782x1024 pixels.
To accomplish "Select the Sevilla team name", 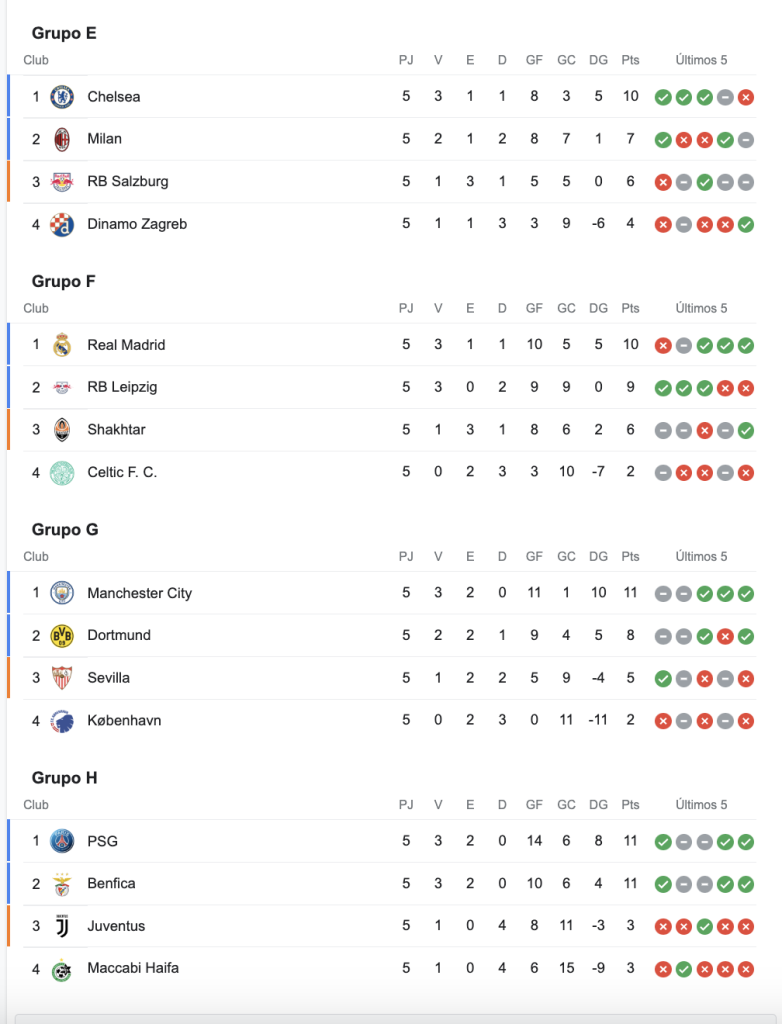I will click(x=108, y=677).
